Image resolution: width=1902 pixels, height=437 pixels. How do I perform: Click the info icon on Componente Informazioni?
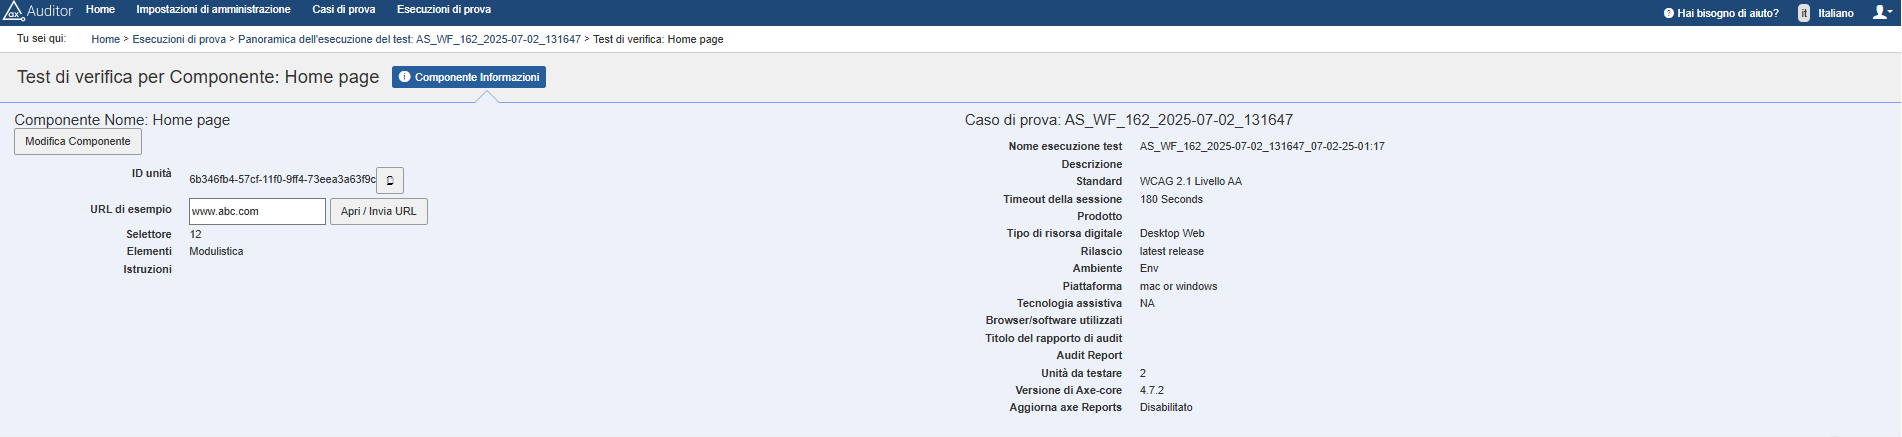point(405,77)
